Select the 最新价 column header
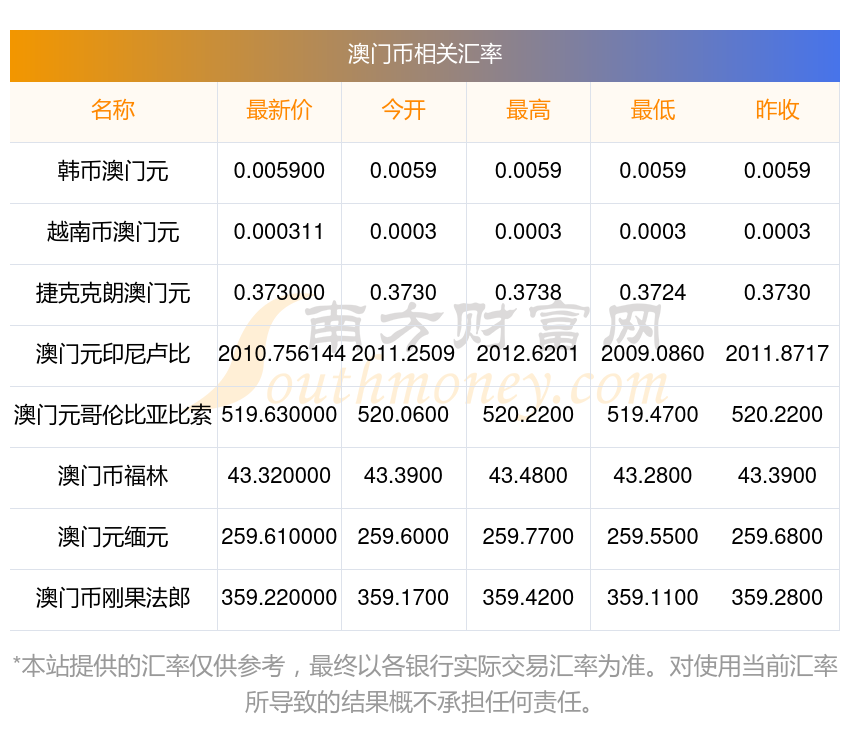Viewport: 850px width, 733px height. point(279,110)
